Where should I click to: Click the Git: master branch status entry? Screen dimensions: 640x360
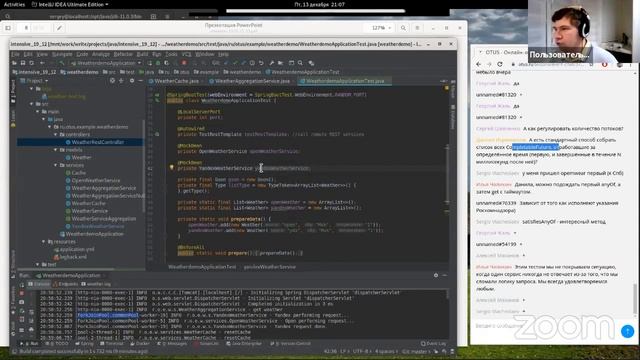coord(416,351)
